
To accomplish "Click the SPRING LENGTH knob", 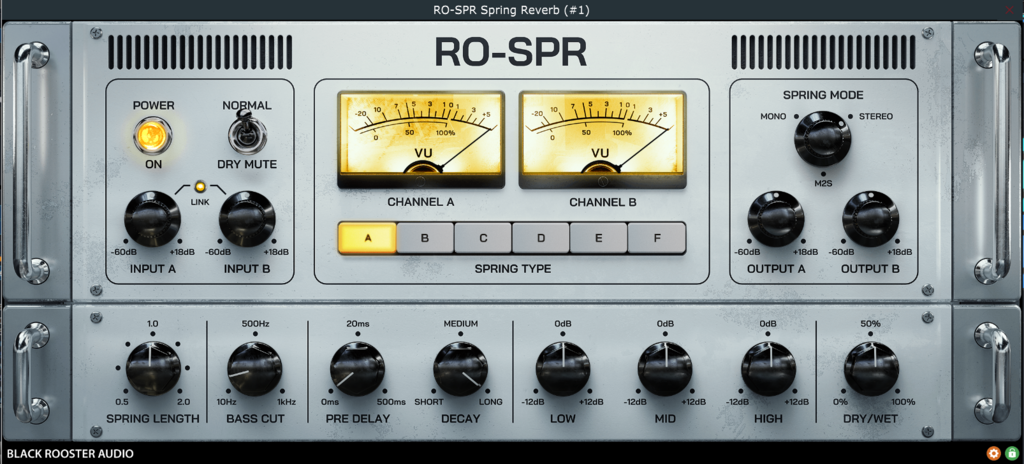I will (x=153, y=369).
